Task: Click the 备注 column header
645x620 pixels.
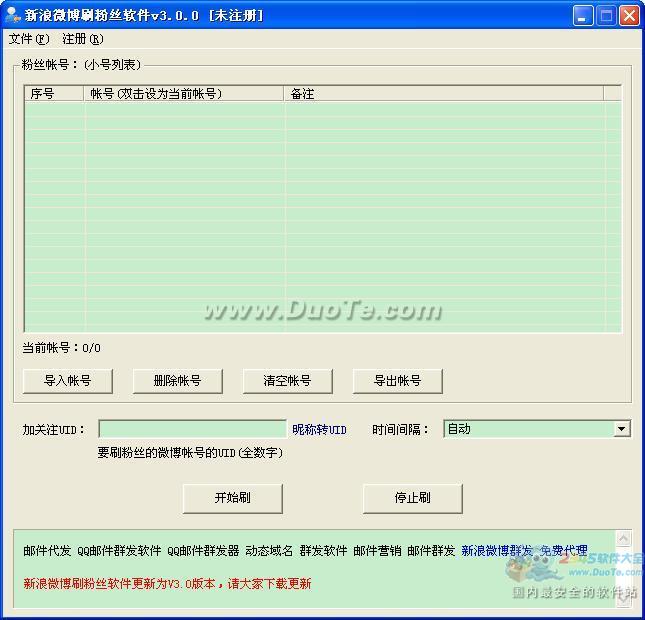Action: point(443,94)
